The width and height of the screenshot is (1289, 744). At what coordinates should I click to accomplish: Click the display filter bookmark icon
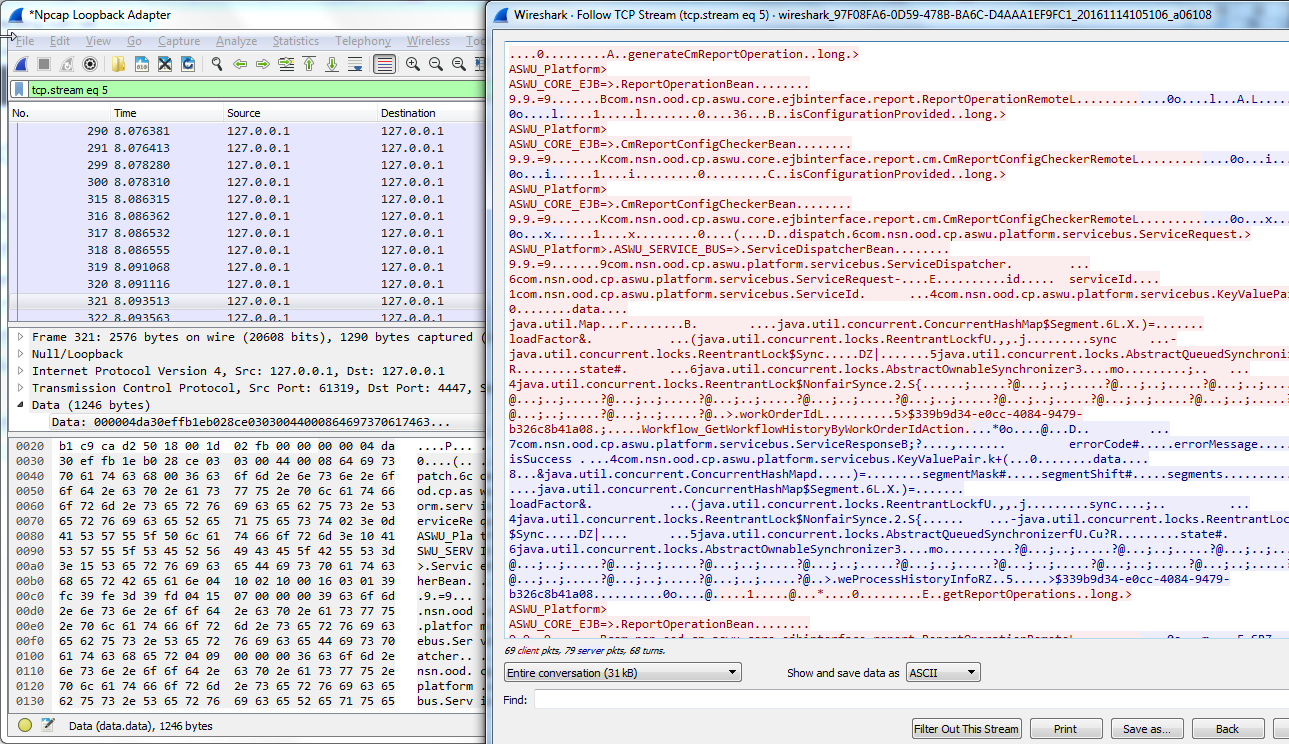(x=20, y=90)
